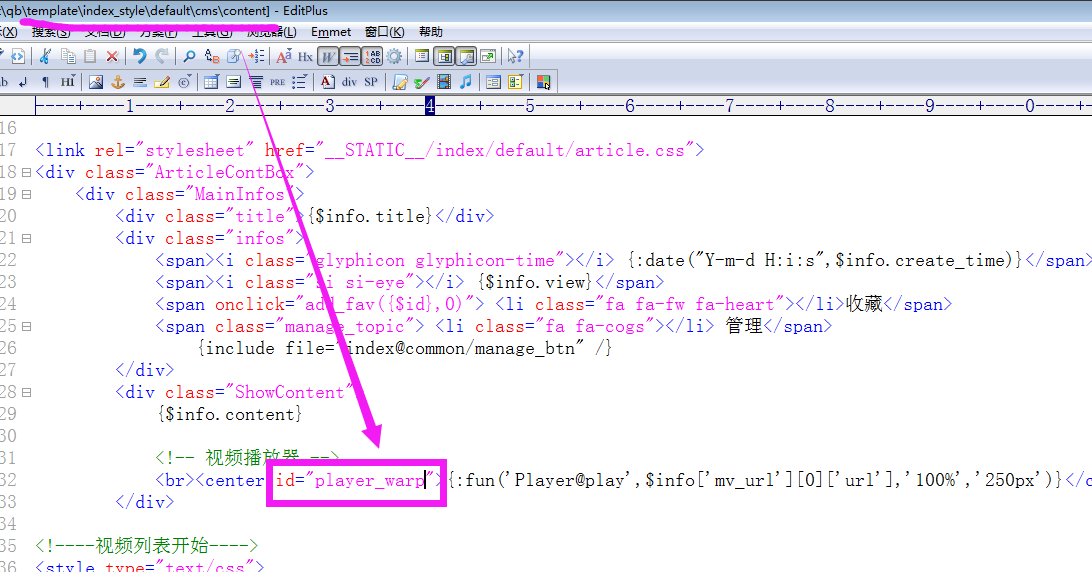Image resolution: width=1092 pixels, height=572 pixels.
Task: Click the Cut scissors icon
Action: point(45,56)
